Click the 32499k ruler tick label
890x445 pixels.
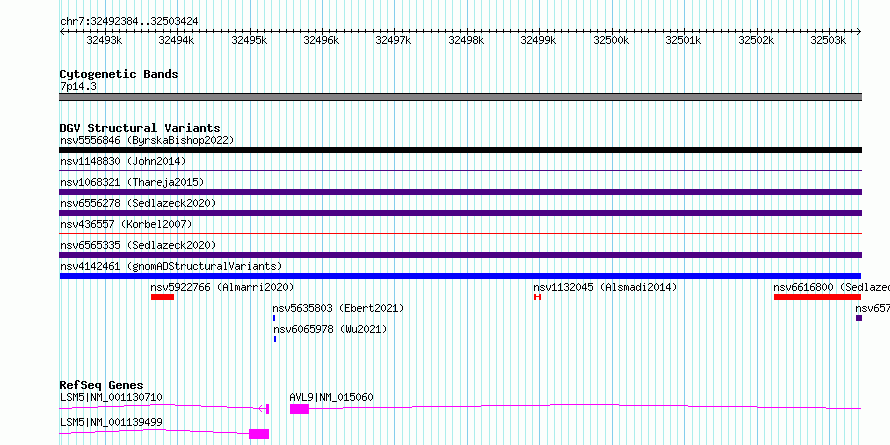coord(539,40)
